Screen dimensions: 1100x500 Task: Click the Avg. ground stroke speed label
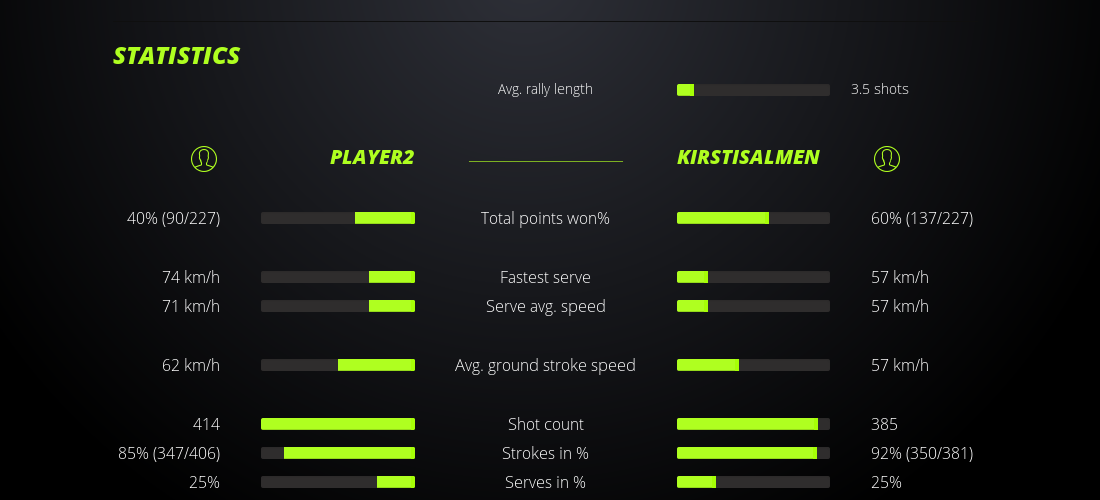pyautogui.click(x=545, y=365)
